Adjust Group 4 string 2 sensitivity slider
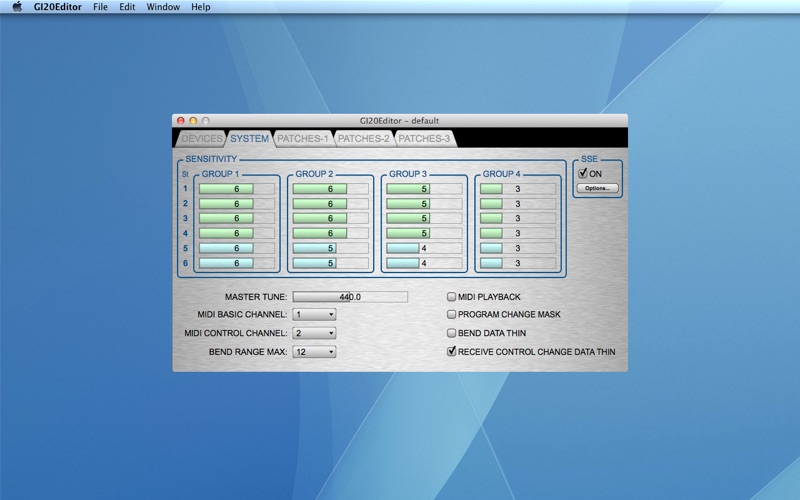The width and height of the screenshot is (800, 500). point(518,204)
